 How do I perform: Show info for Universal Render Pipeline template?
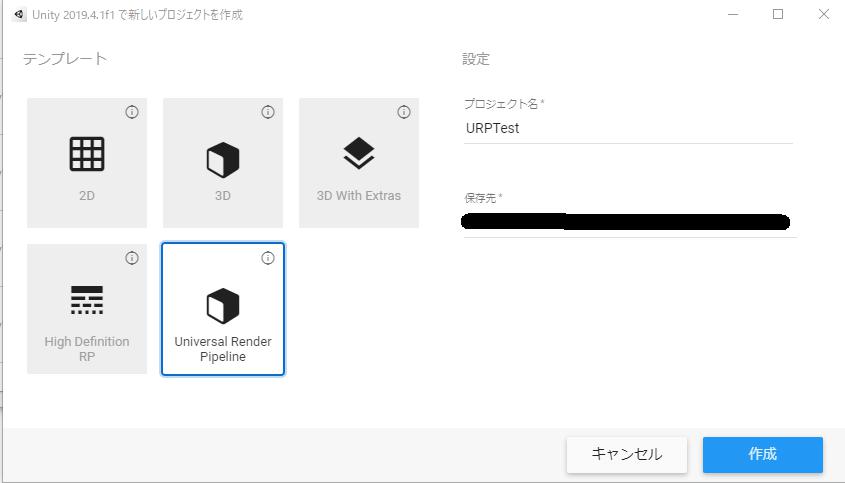click(x=268, y=258)
